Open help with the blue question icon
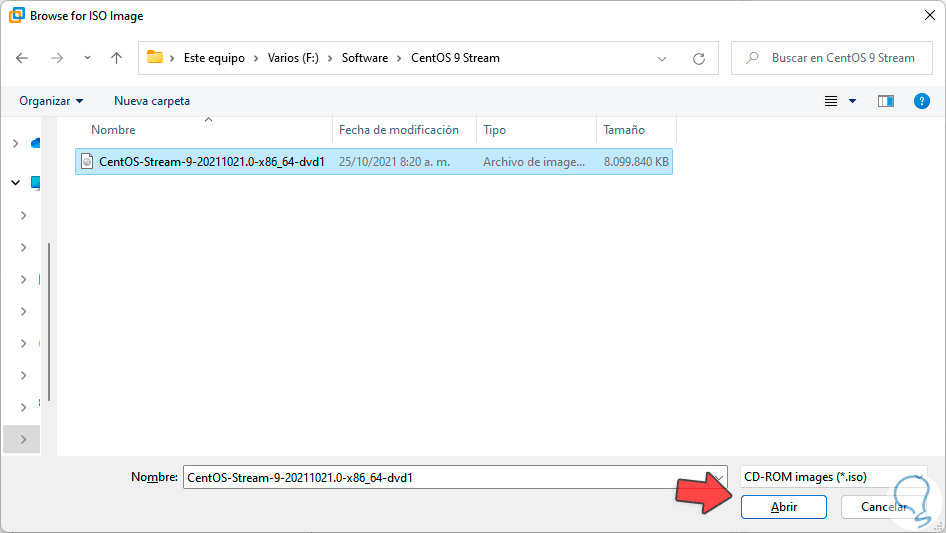946x533 pixels. click(921, 101)
